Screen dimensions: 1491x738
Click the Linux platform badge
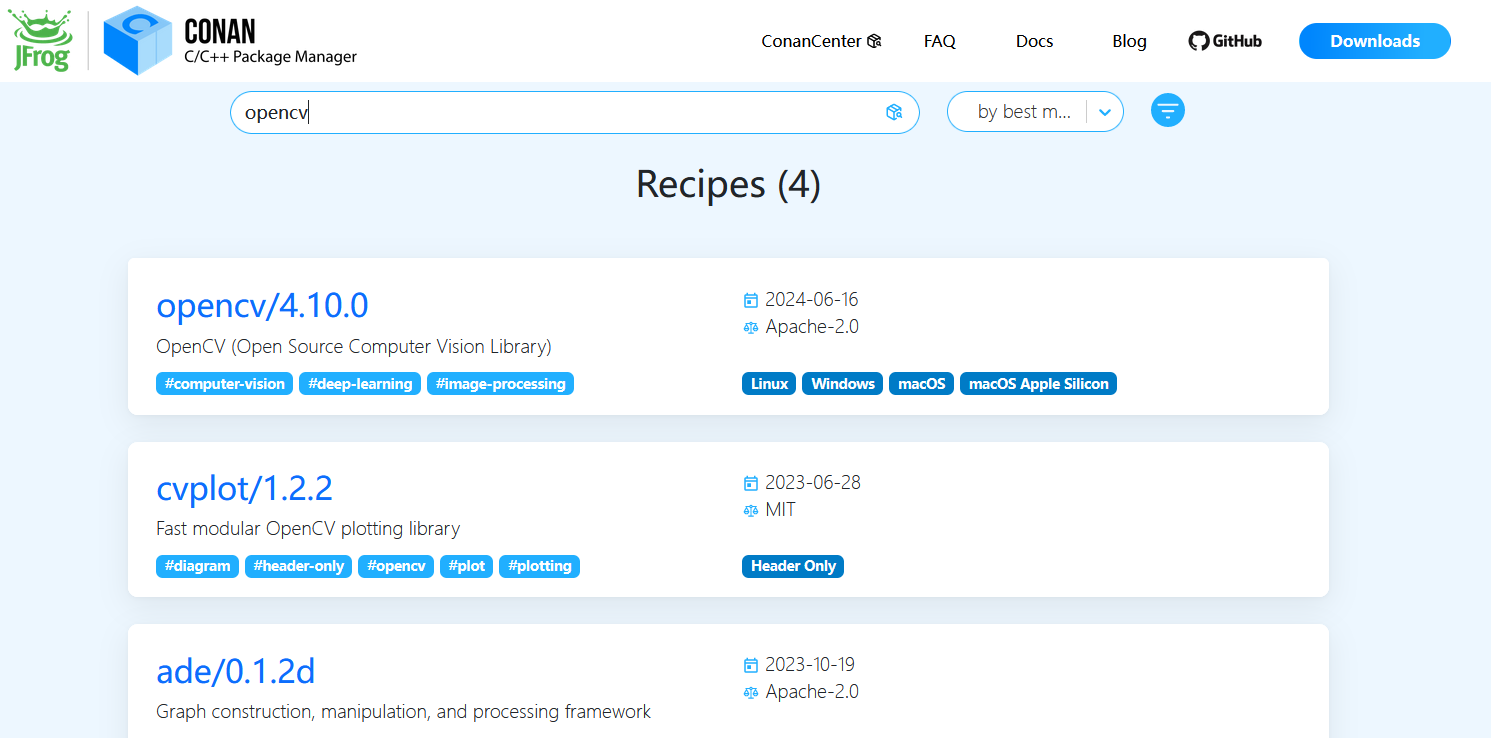click(769, 384)
